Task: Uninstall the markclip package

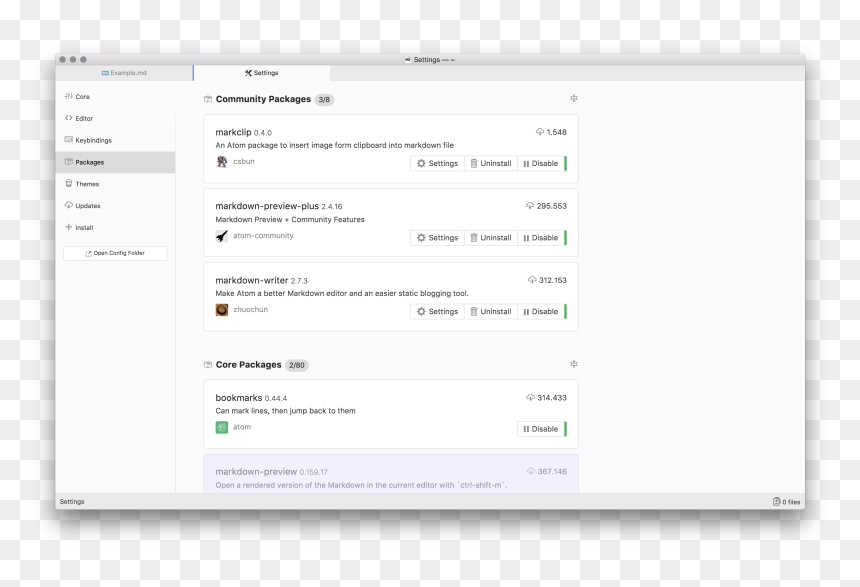Action: pos(491,163)
